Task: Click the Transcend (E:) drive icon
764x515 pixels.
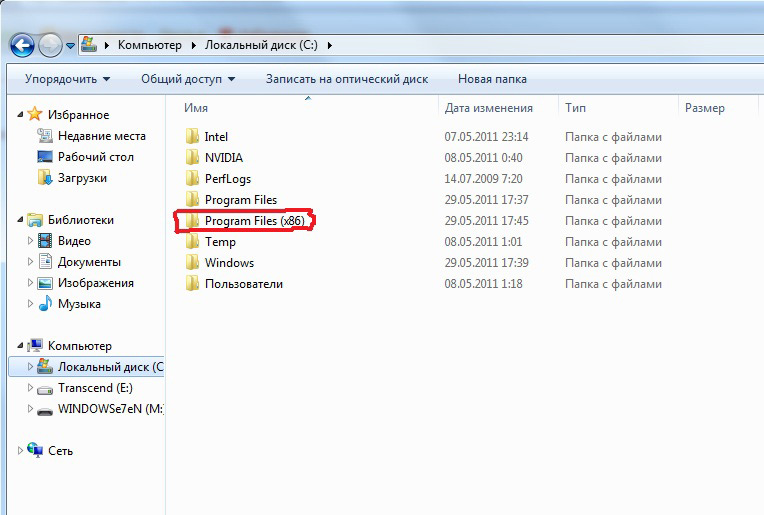Action: [45, 389]
